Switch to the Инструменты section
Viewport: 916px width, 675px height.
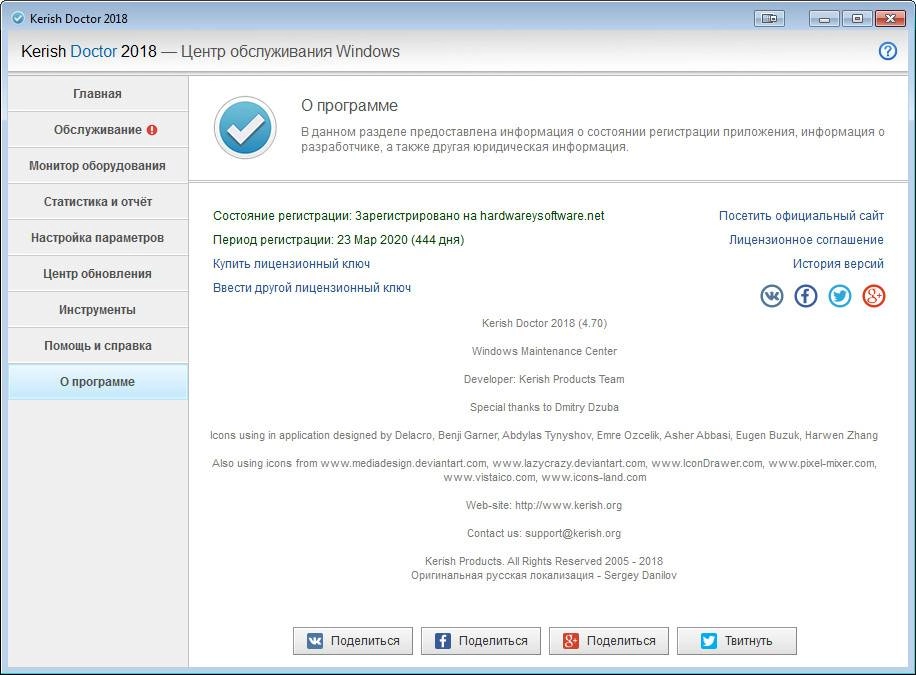pos(98,310)
